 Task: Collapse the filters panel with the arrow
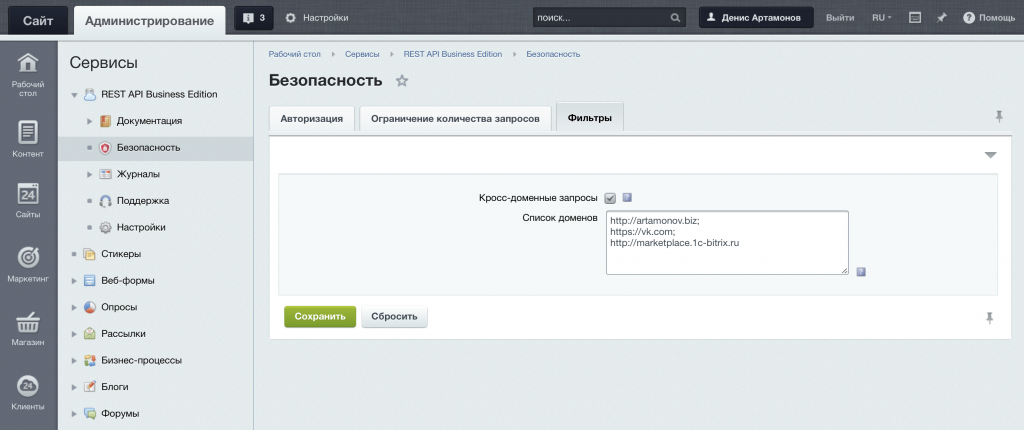(990, 155)
